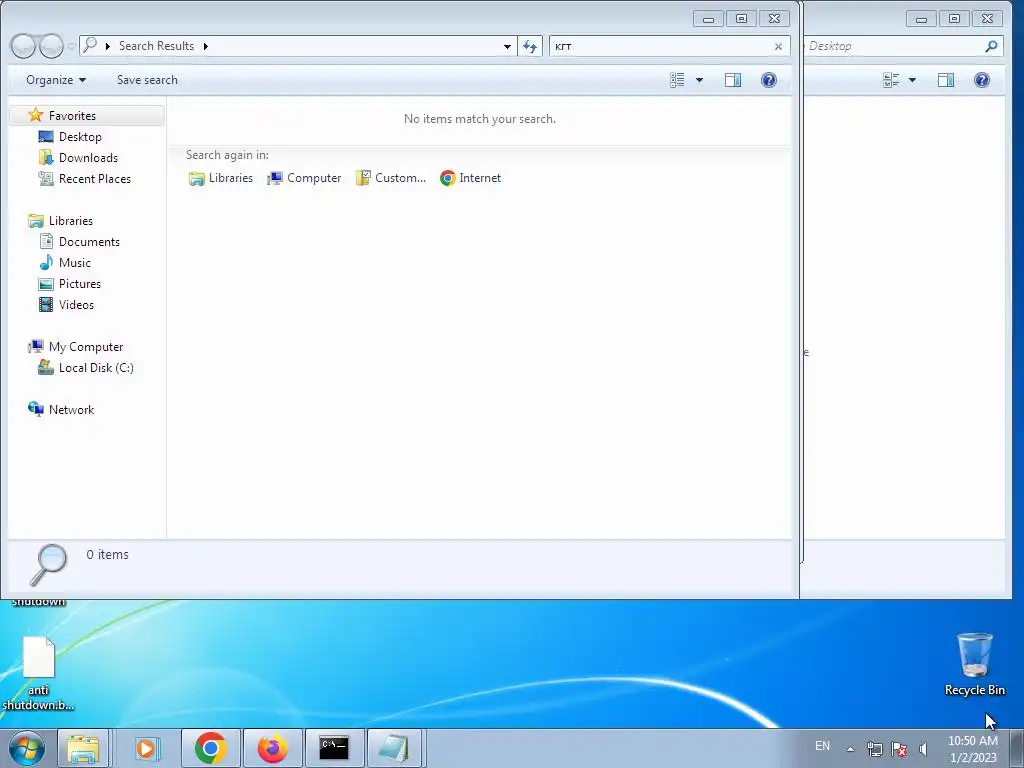This screenshot has height=768, width=1024.
Task: Open Google Chrome from taskbar
Action: click(210, 748)
